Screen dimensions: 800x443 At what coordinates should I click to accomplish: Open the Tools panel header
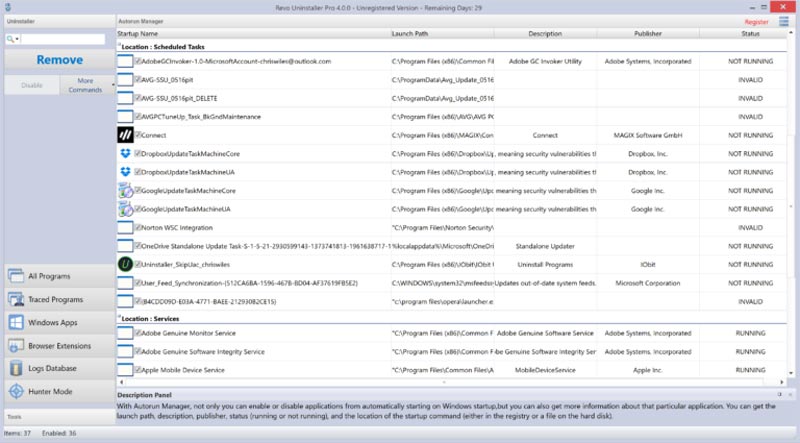(x=60, y=417)
